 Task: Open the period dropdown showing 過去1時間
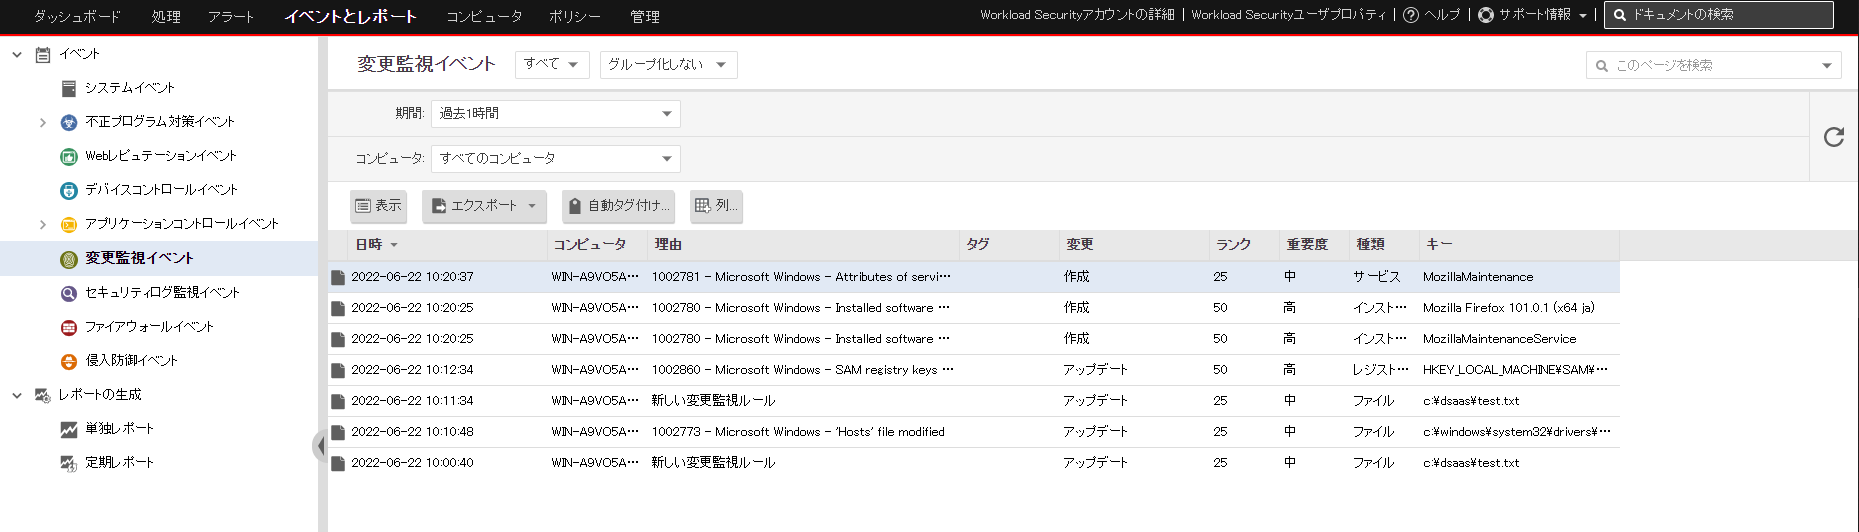[x=555, y=114]
